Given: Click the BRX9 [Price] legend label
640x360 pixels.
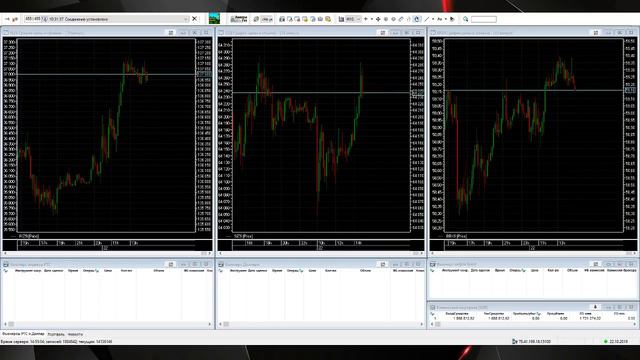Looking at the screenshot, I should 456,236.
